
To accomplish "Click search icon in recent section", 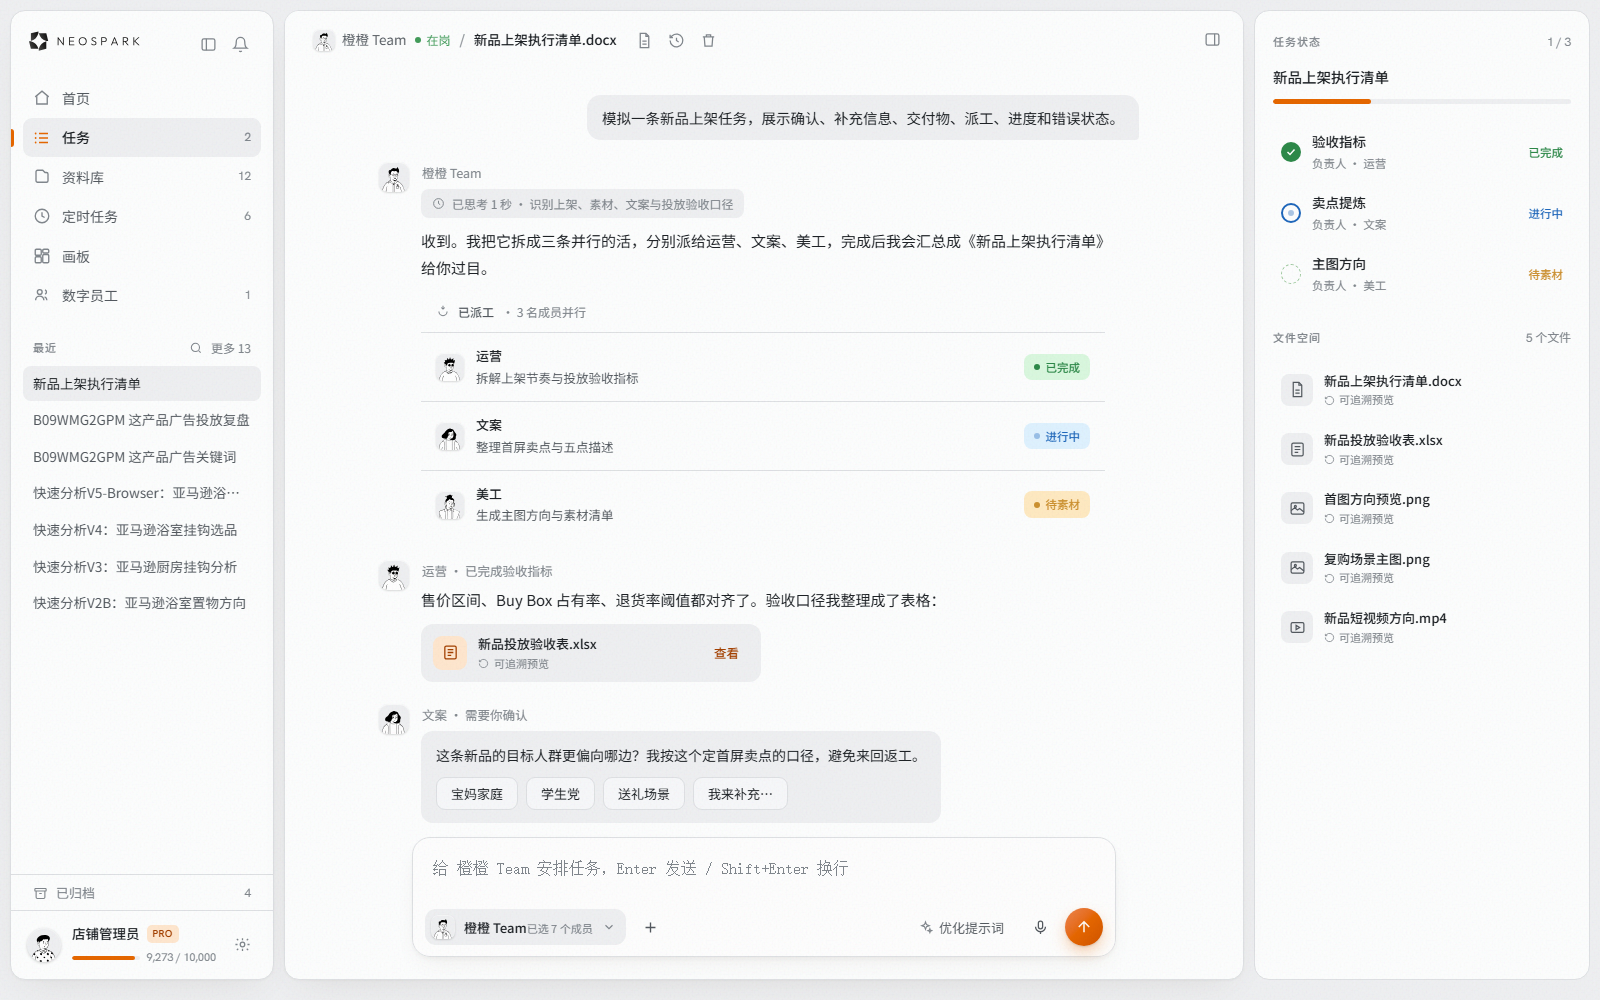I will tap(196, 348).
